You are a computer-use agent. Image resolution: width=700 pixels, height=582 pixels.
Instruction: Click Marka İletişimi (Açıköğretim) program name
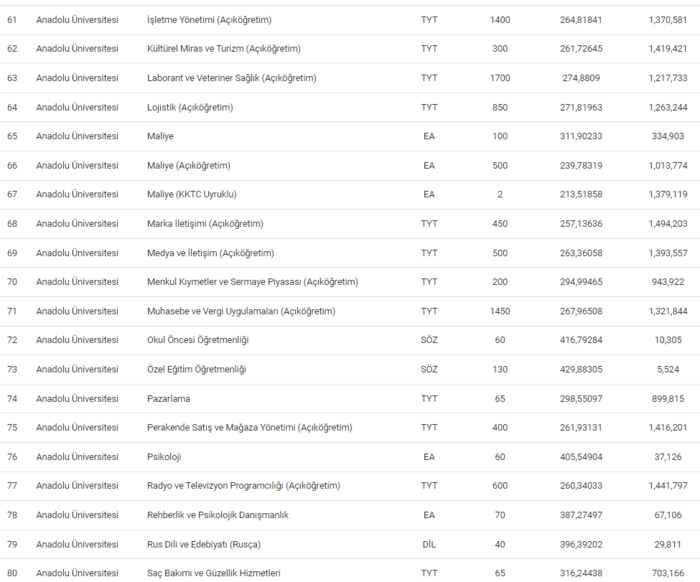(x=205, y=223)
